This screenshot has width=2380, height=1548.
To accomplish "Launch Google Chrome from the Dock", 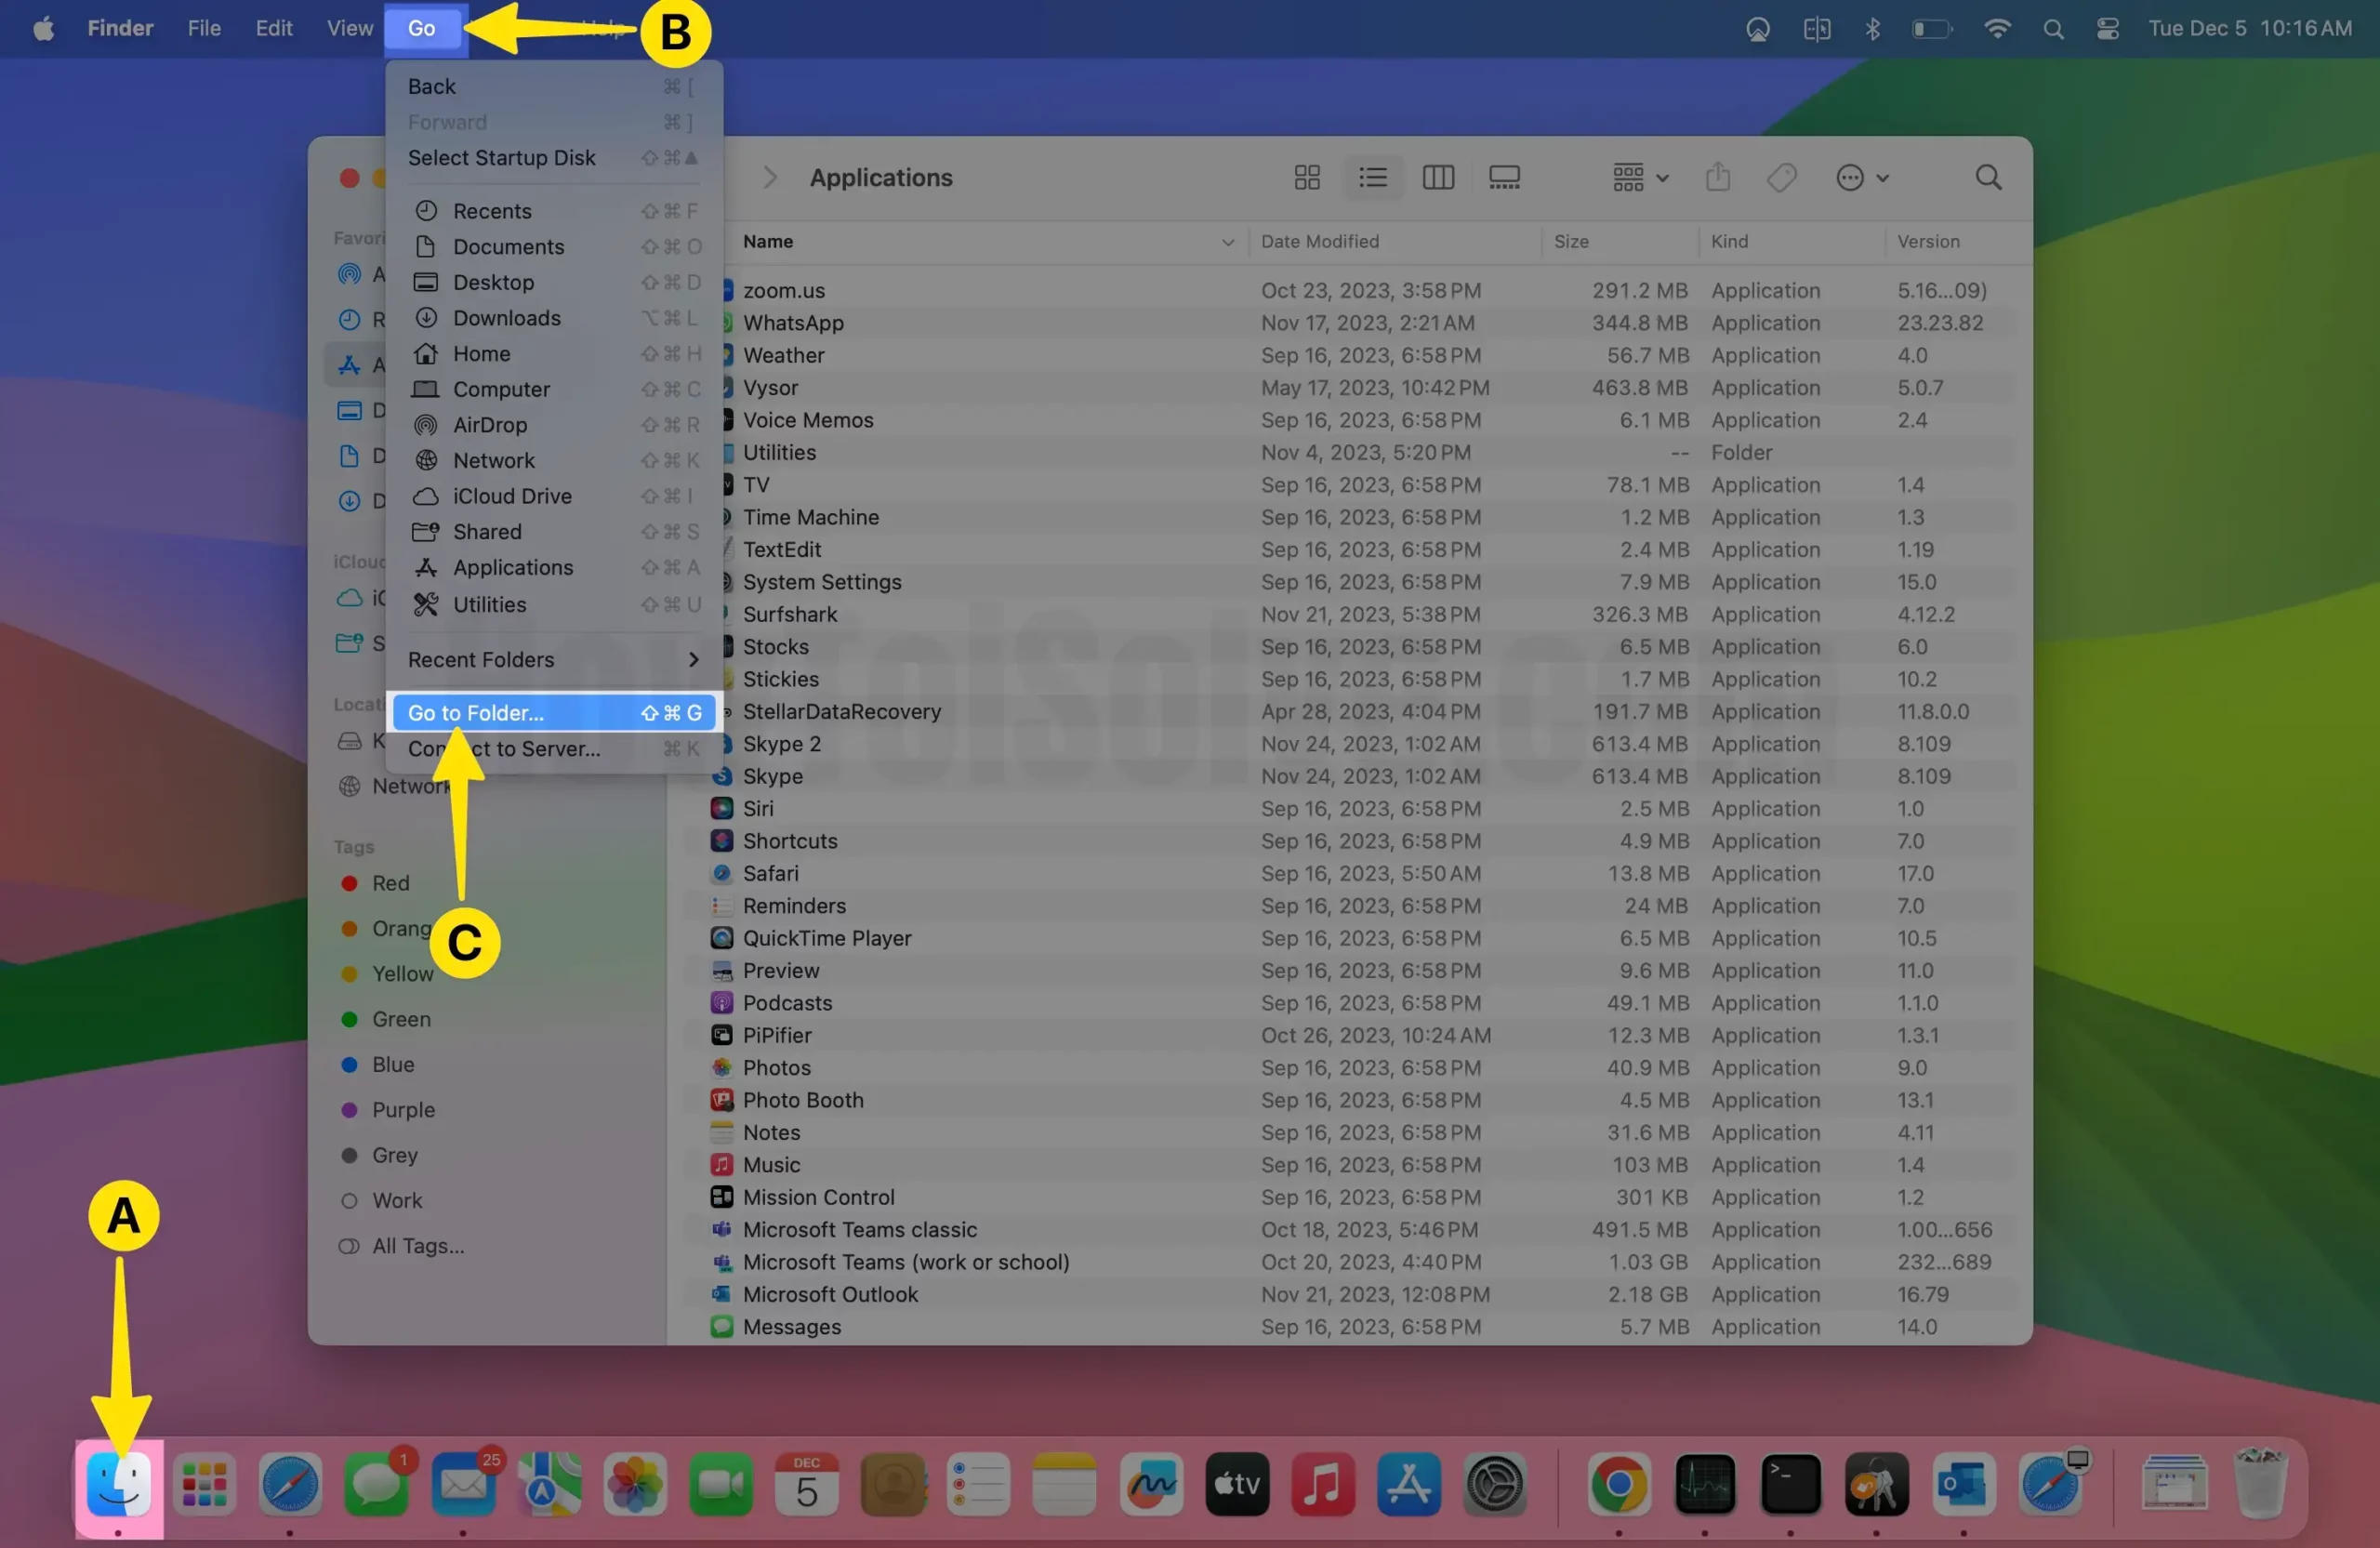I will [1619, 1484].
